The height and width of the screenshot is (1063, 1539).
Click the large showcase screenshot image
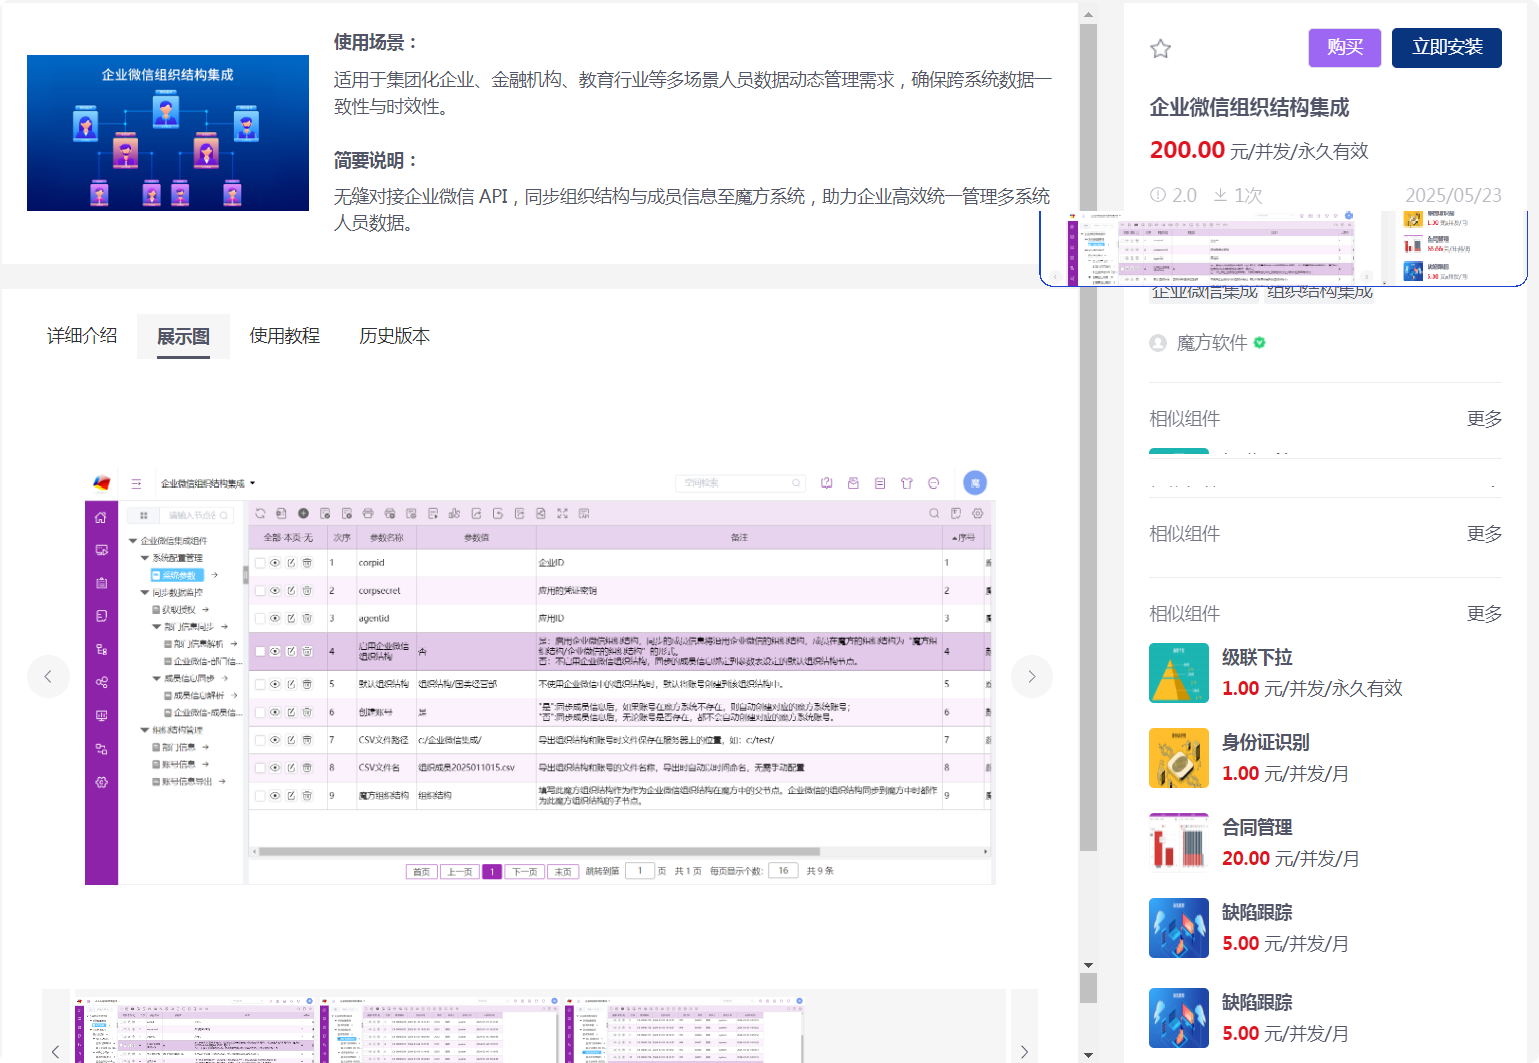pos(540,676)
